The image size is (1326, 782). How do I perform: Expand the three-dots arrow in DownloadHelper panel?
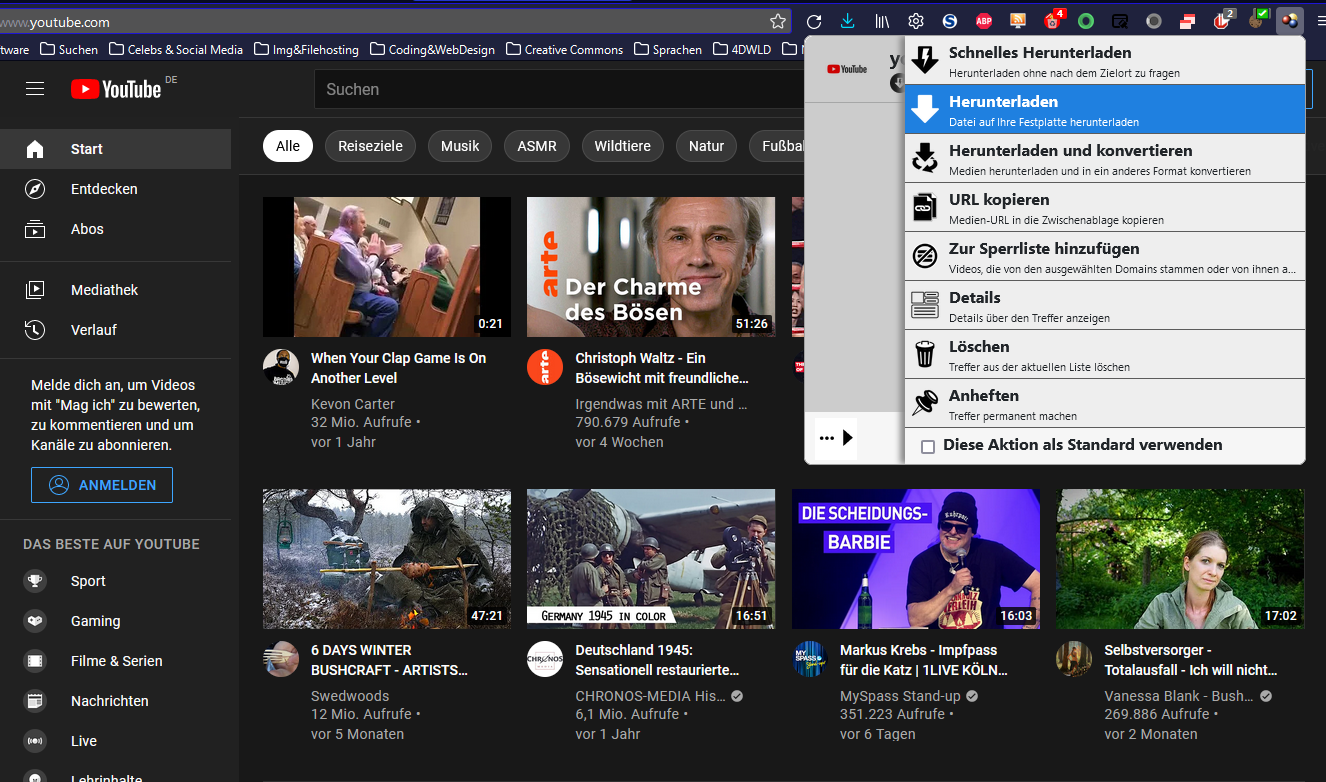[836, 438]
